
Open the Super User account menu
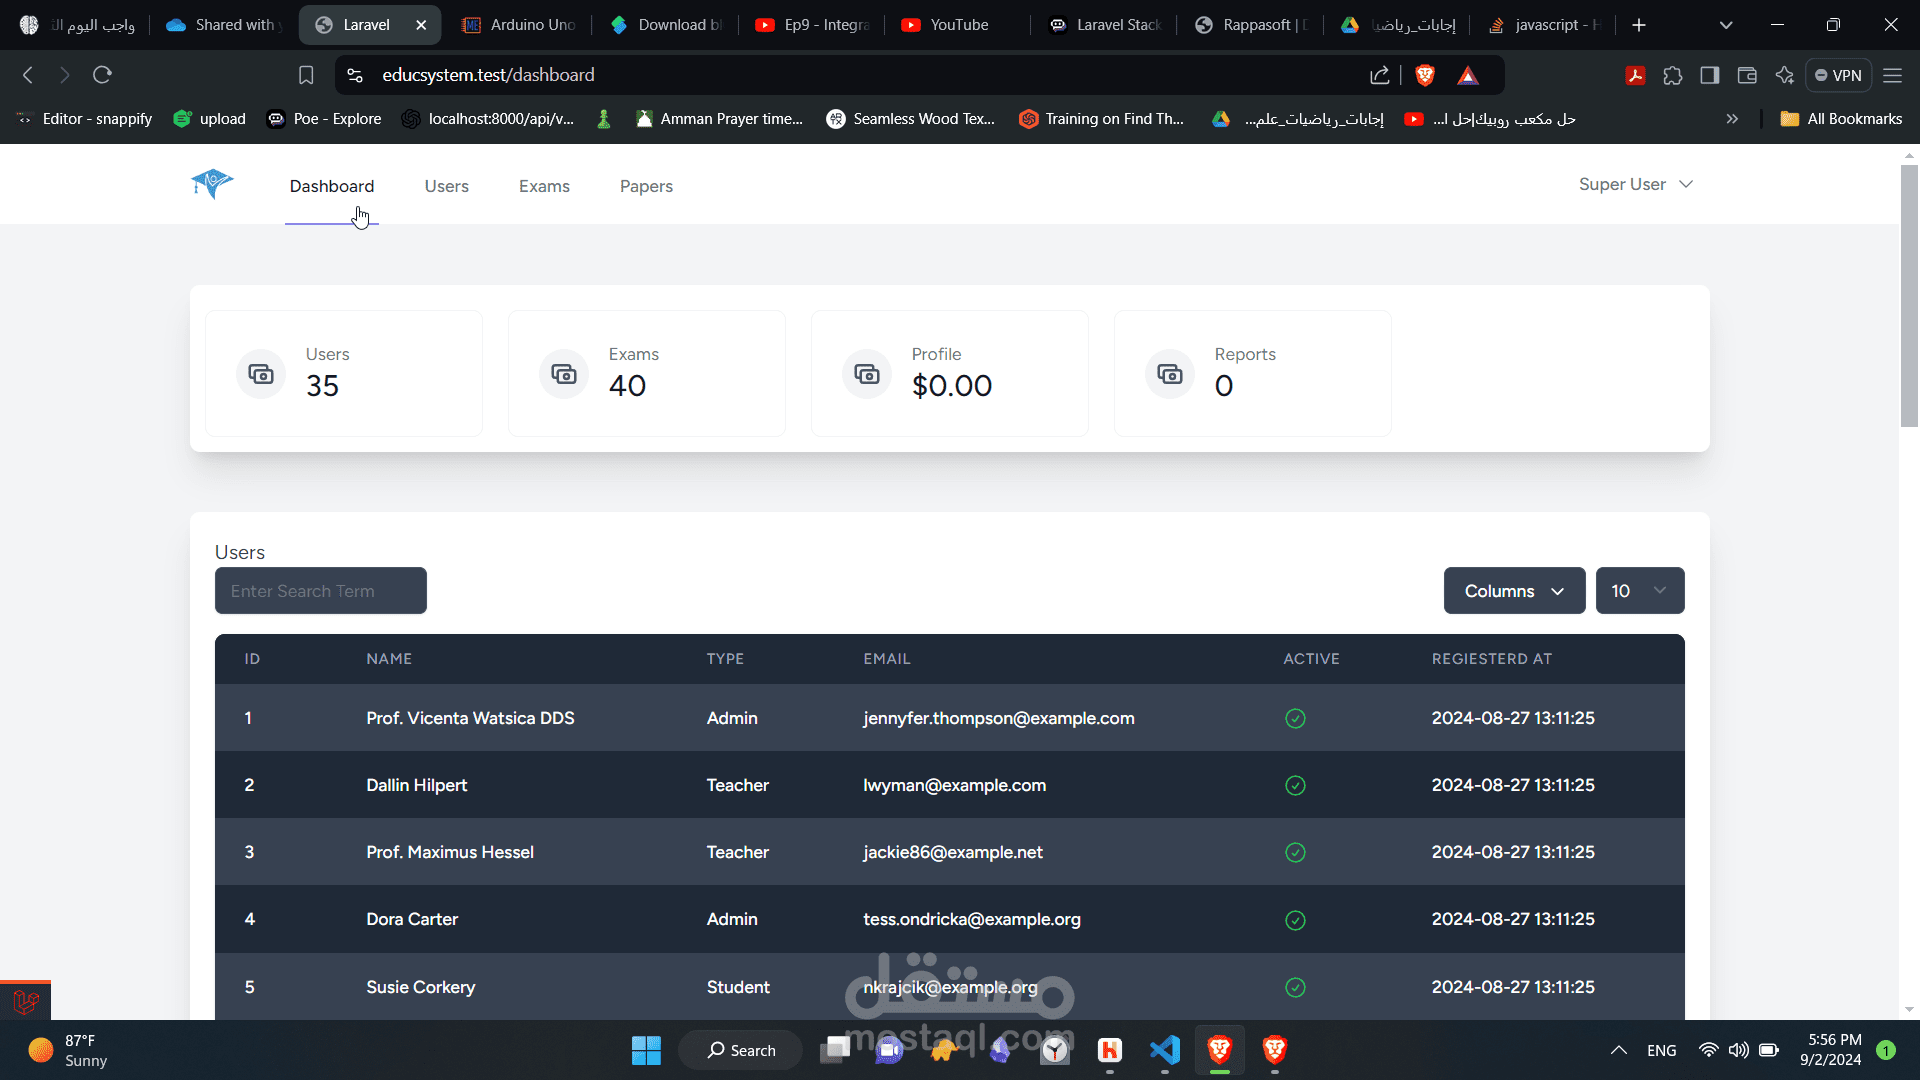[x=1635, y=184]
